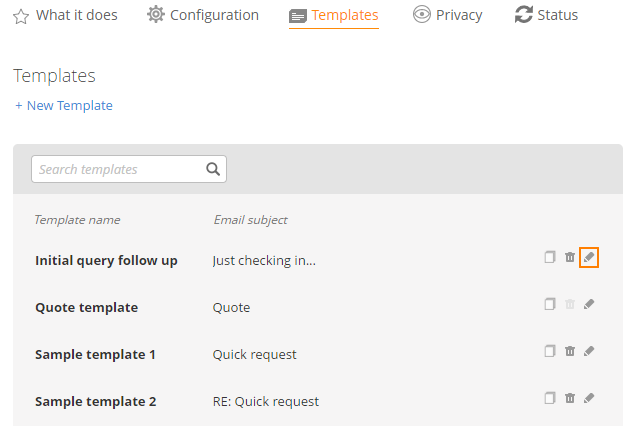Delete the Initial query follow up template
Screen dimensions: 640x440
point(570,257)
